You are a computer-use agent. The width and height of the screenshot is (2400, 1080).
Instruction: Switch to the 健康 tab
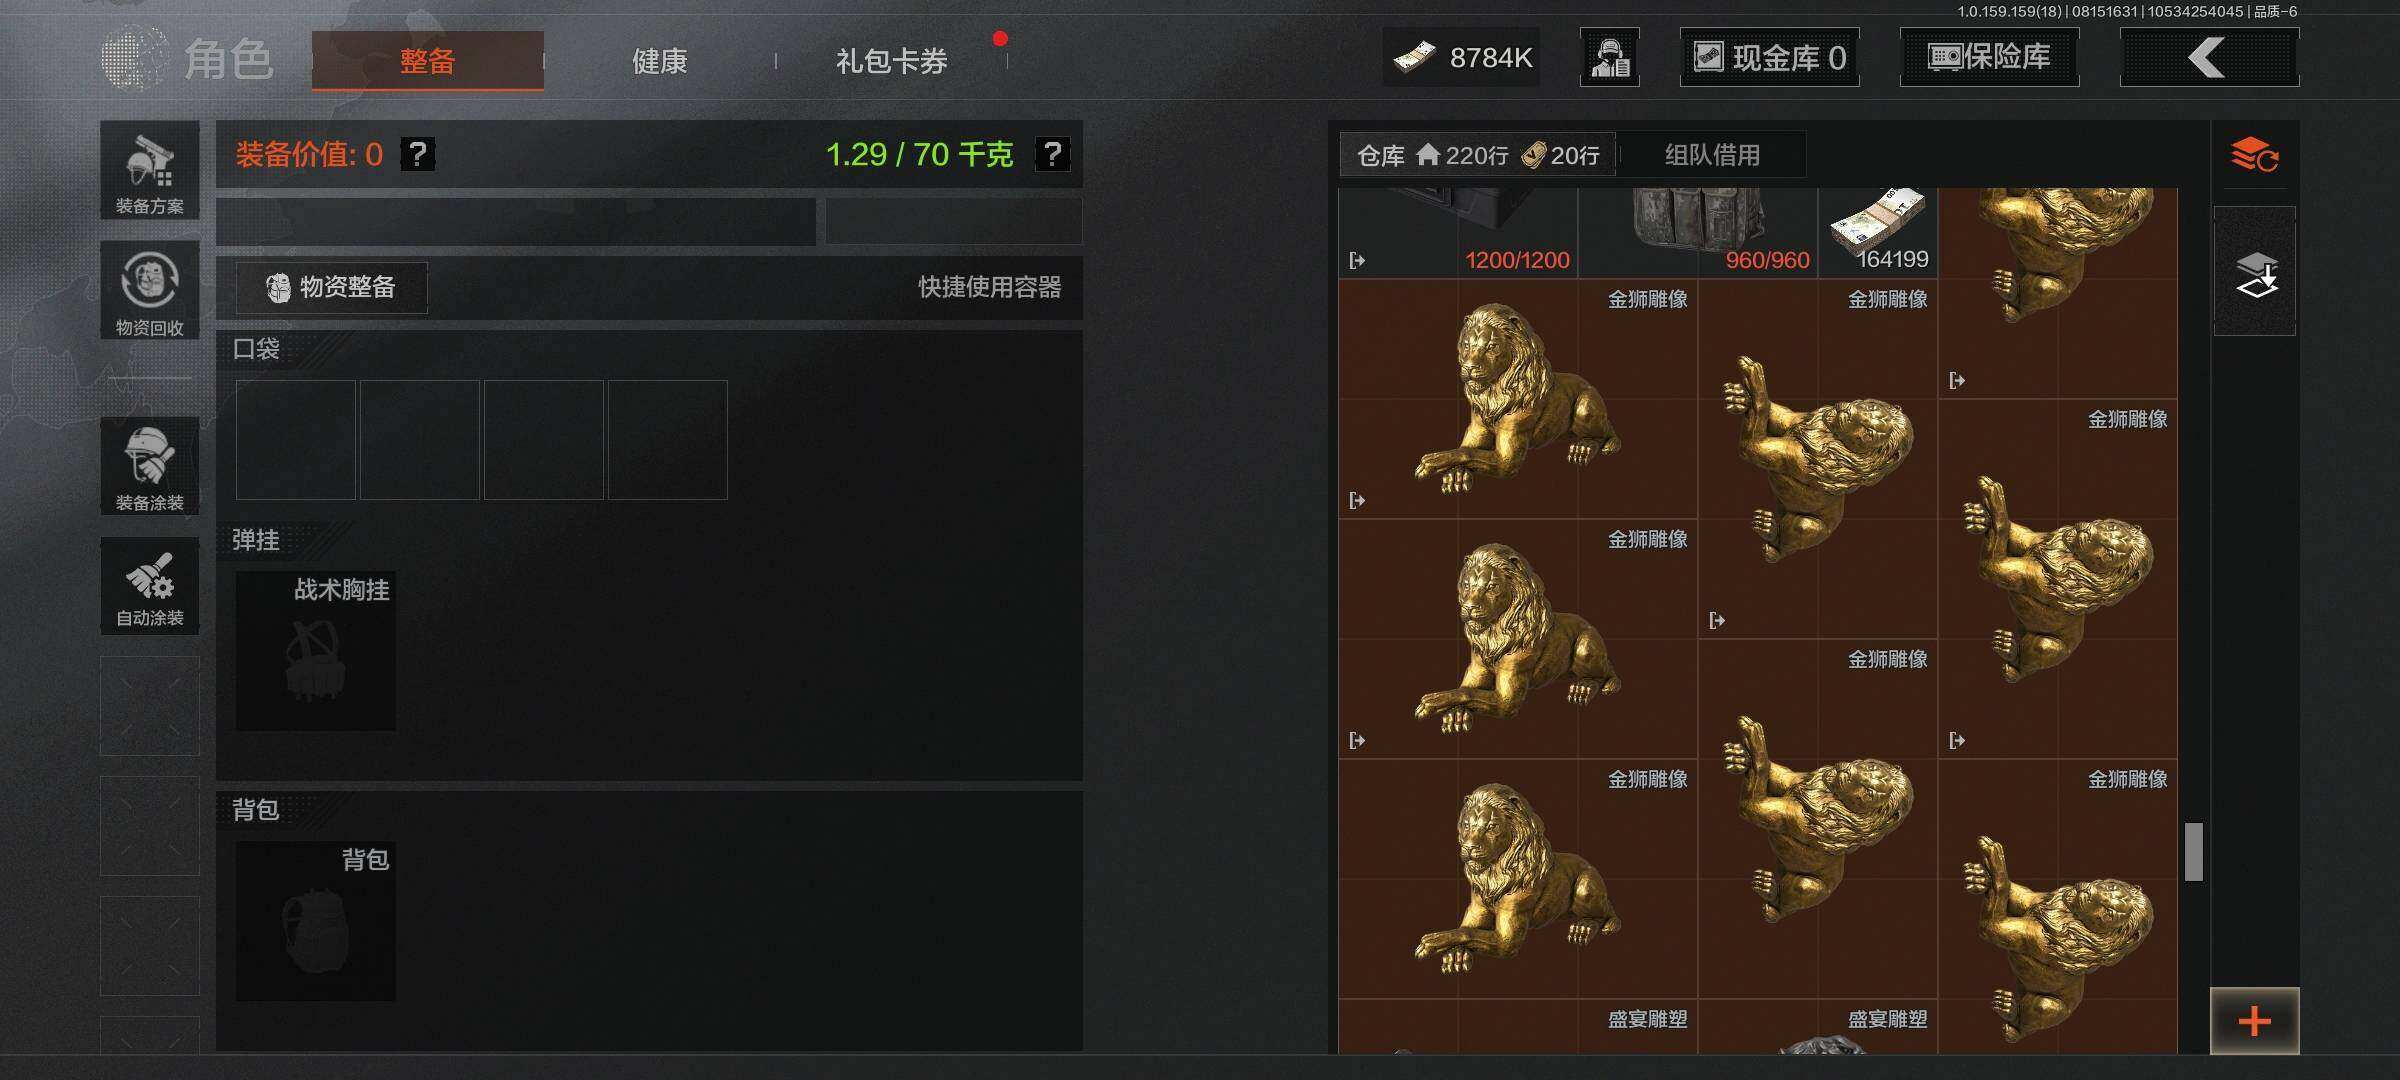[x=660, y=61]
